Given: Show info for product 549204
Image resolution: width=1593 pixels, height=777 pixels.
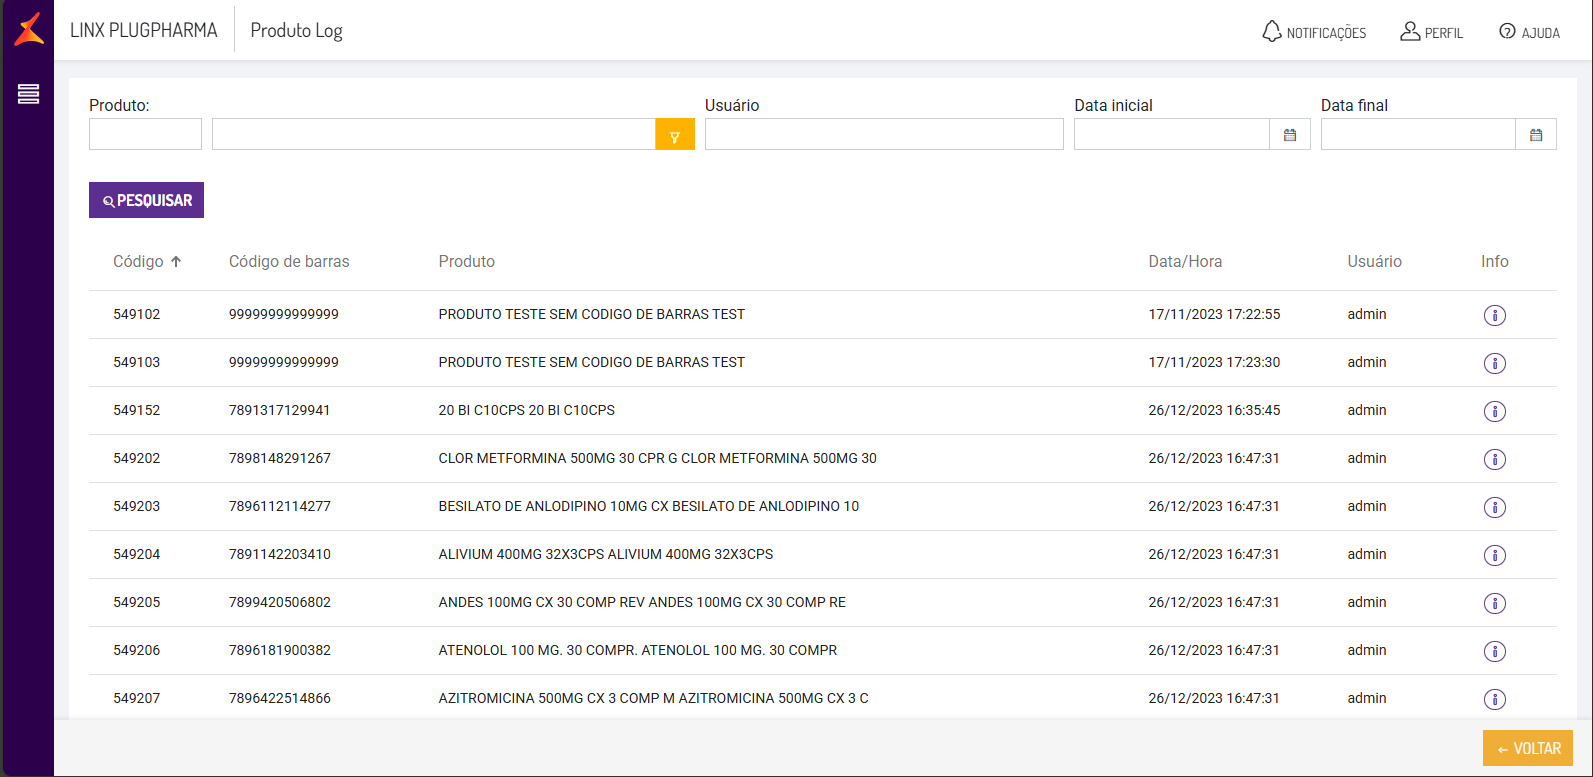Looking at the screenshot, I should (x=1495, y=555).
